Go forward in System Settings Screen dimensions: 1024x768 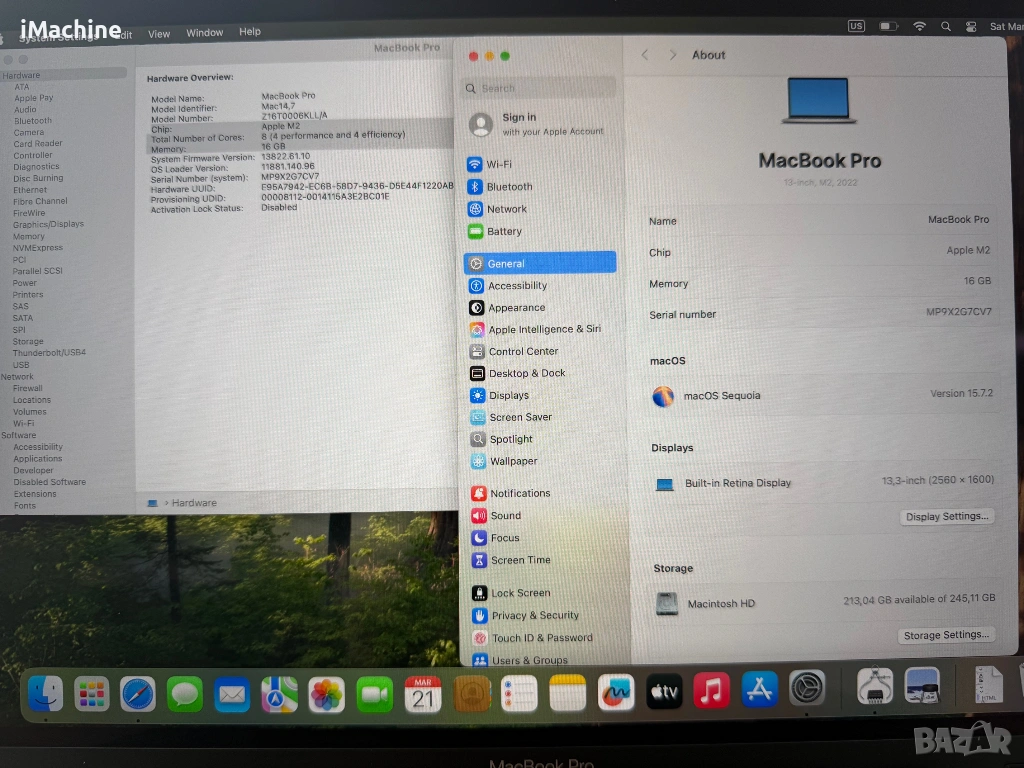tap(673, 55)
